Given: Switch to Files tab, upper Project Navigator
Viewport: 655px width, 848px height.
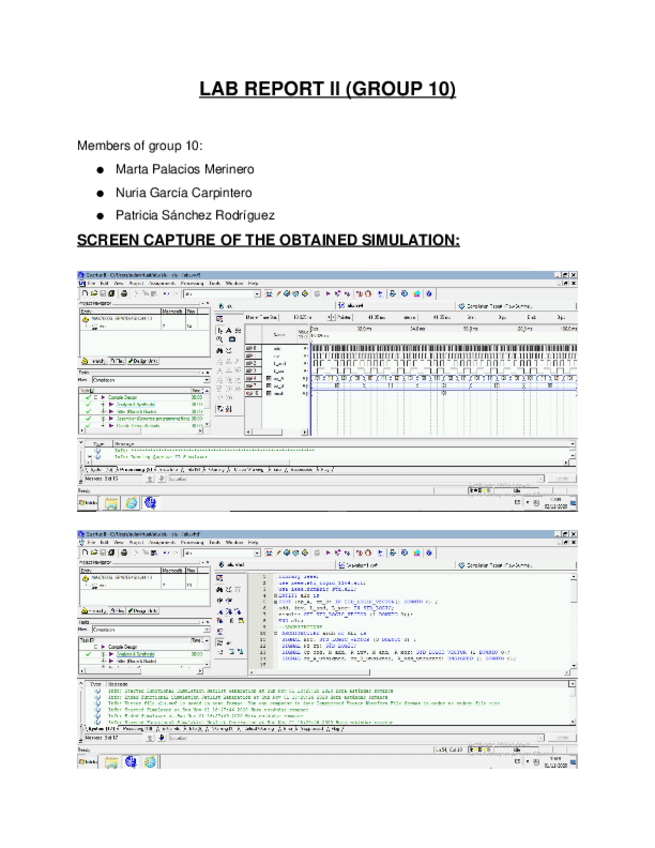Looking at the screenshot, I should (117, 361).
